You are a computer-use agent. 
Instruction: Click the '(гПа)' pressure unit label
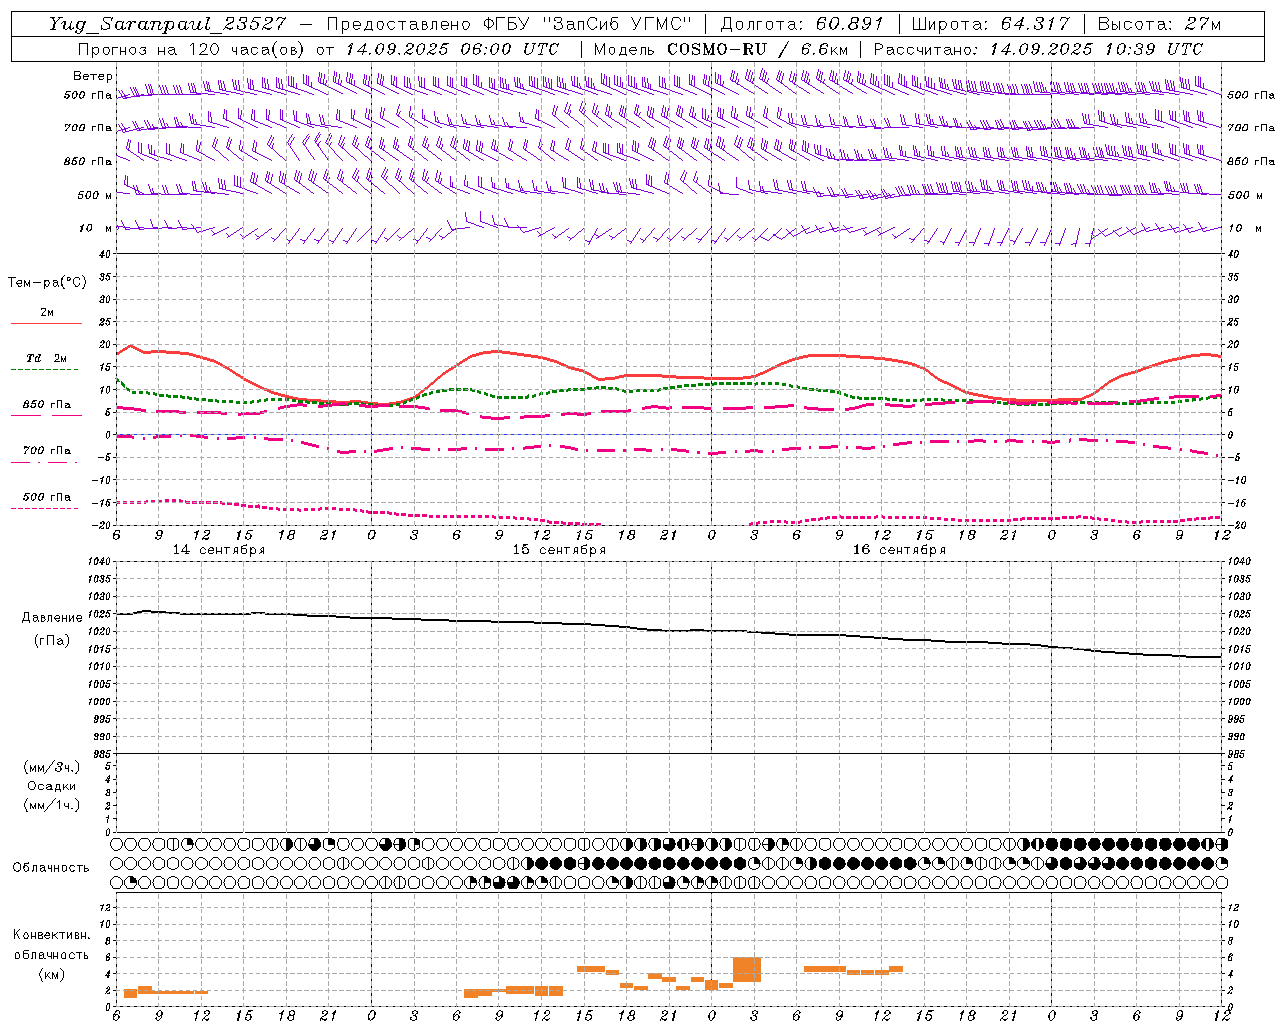pyautogui.click(x=52, y=640)
